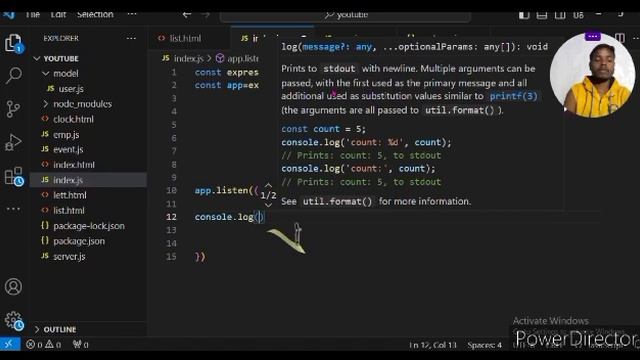Open the Manage gear icon
The height and width of the screenshot is (360, 640).
(14, 321)
